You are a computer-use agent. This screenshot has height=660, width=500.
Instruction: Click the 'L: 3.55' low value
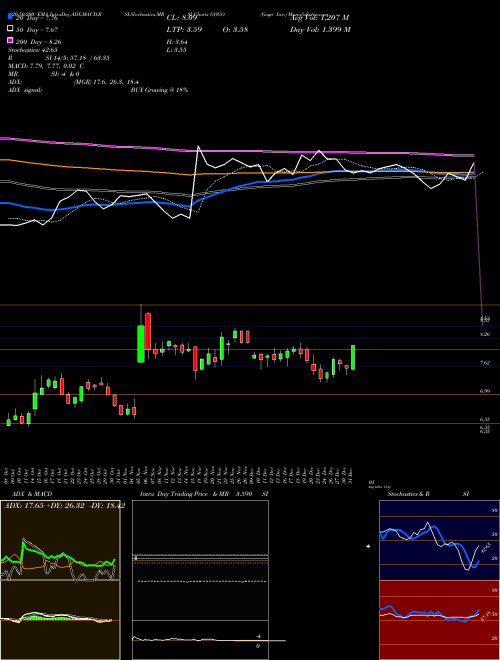177,50
